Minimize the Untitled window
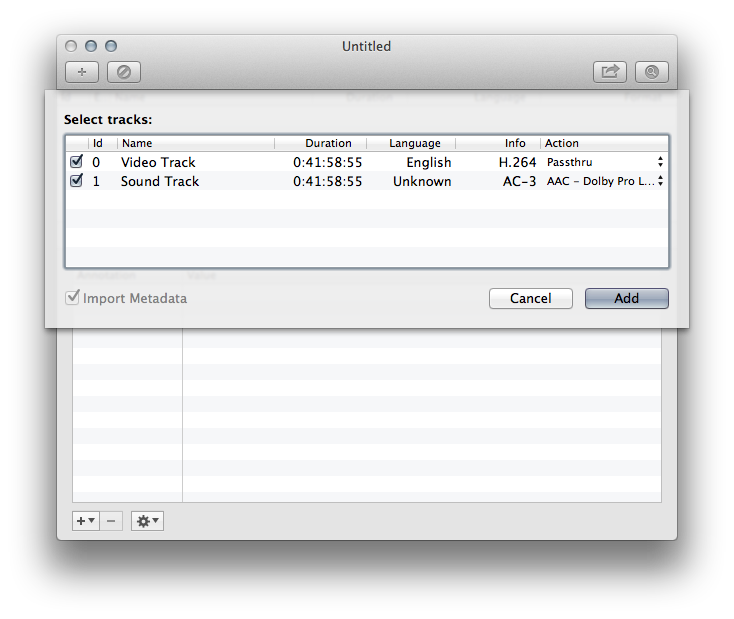The width and height of the screenshot is (734, 619). [91, 46]
